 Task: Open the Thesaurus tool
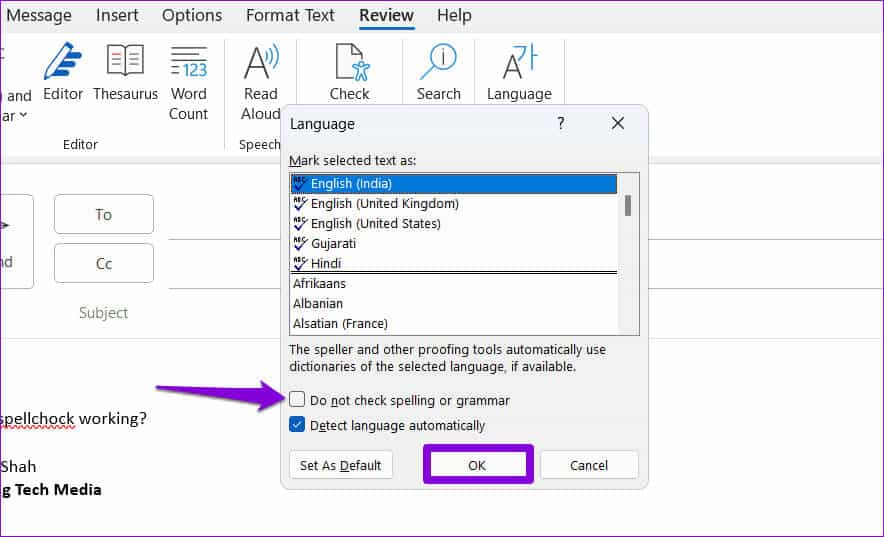click(125, 72)
